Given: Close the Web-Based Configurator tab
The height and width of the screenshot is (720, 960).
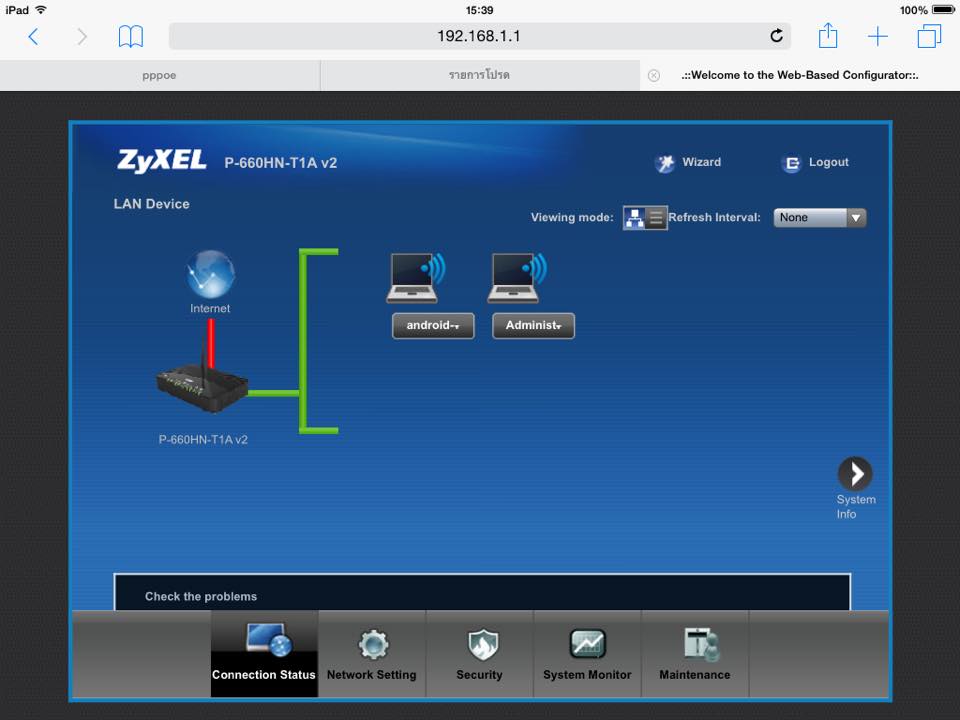Looking at the screenshot, I should tap(654, 75).
